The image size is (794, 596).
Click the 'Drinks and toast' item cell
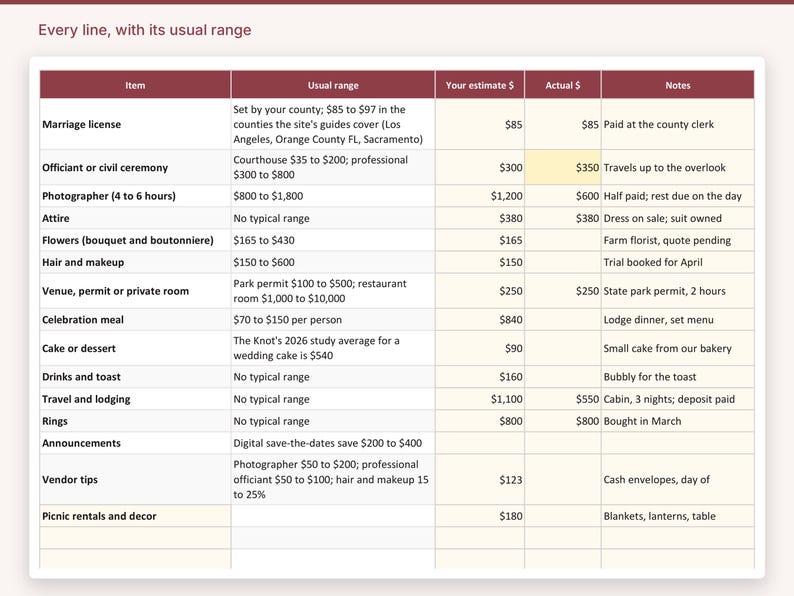click(x=135, y=377)
